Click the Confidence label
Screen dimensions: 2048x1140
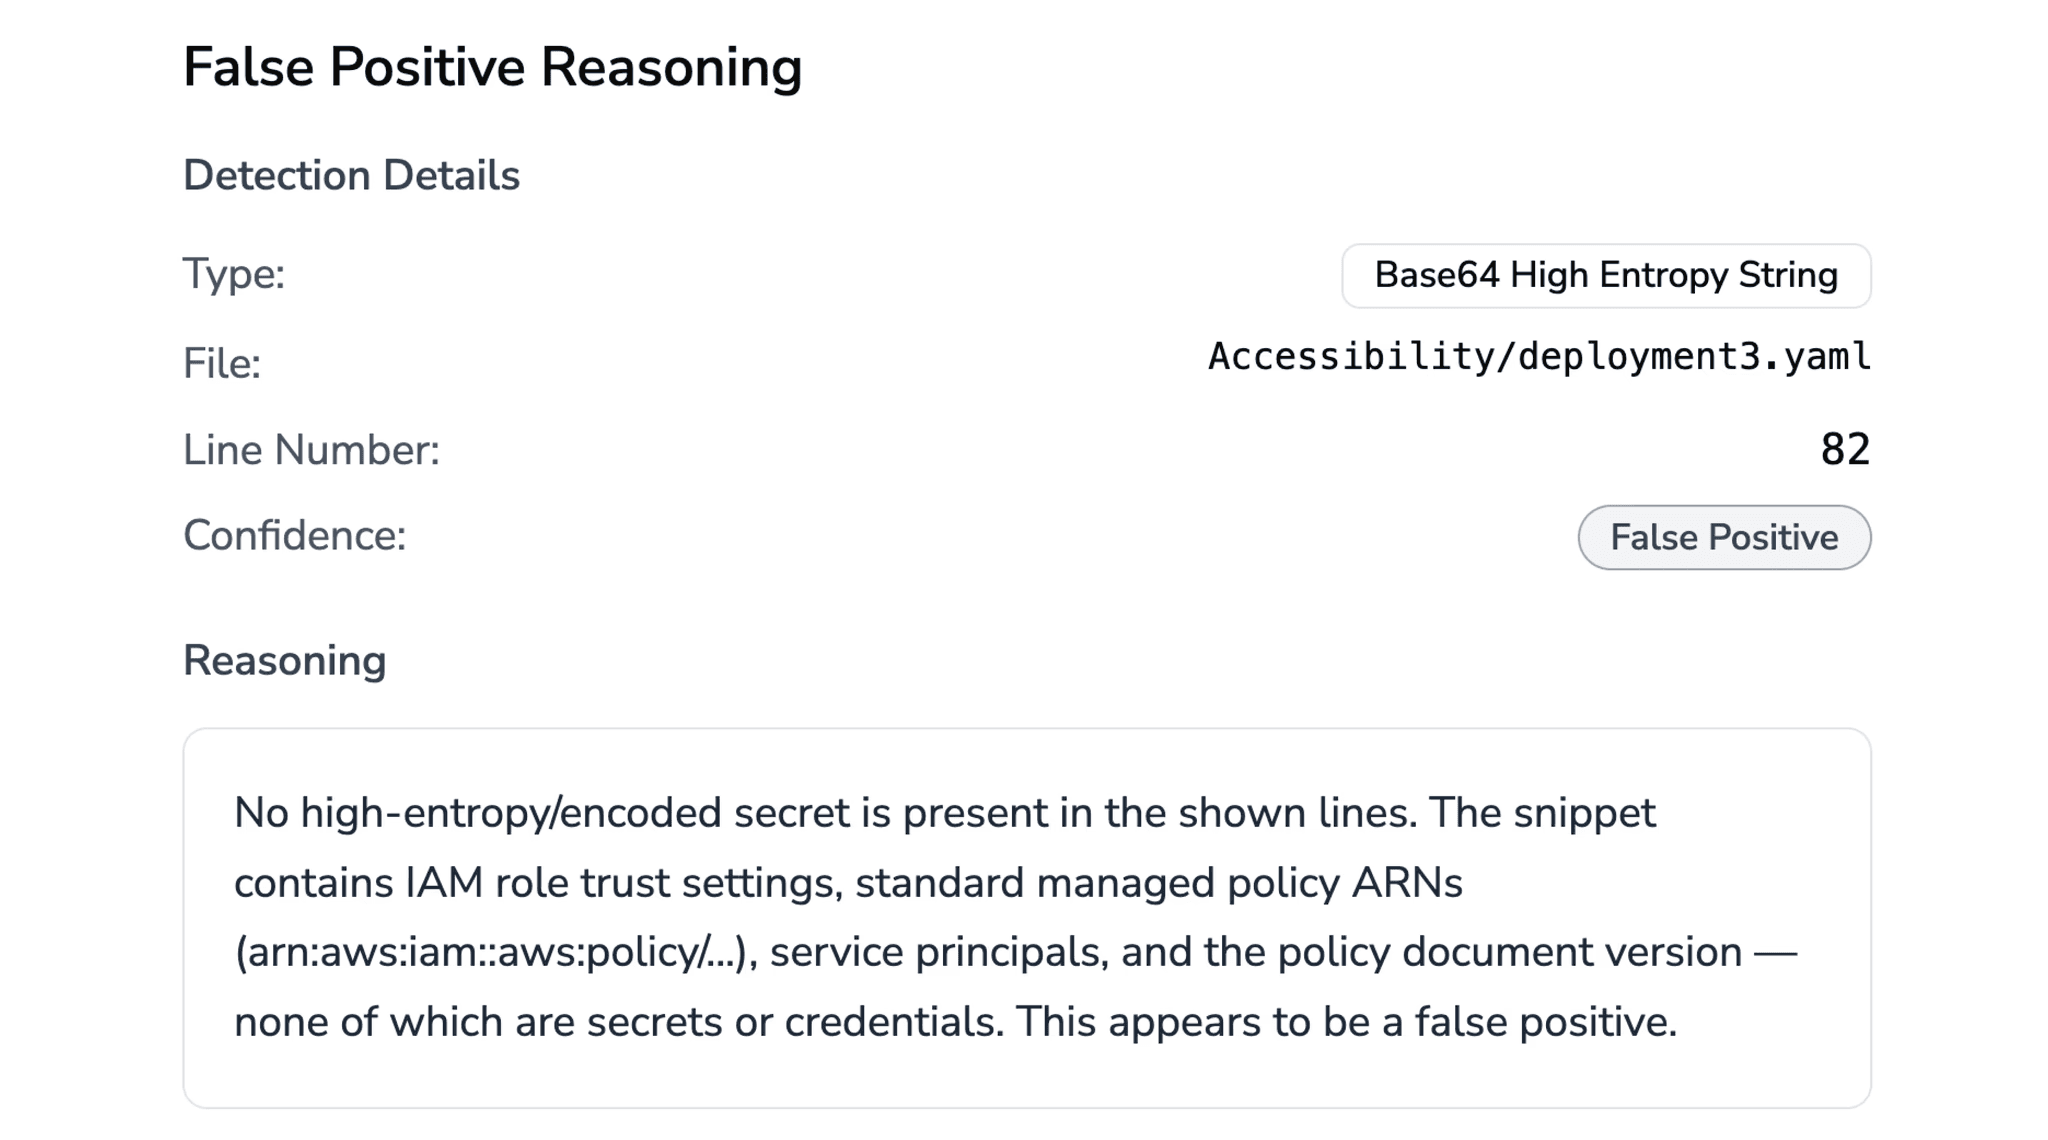(294, 536)
